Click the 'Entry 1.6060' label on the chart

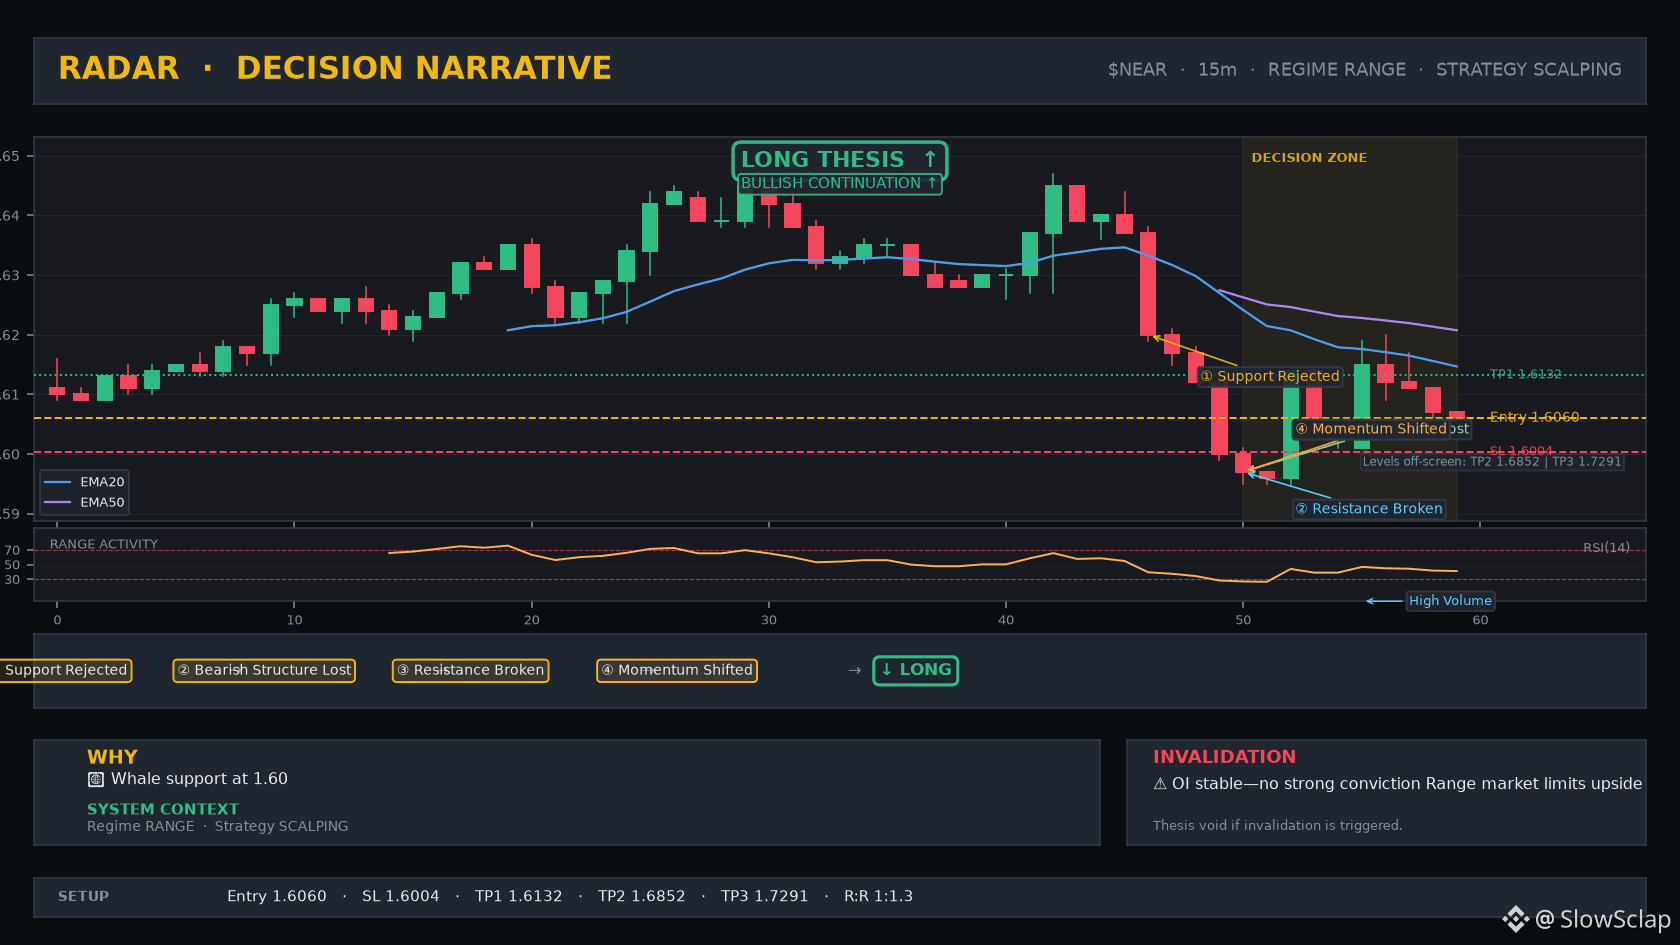tap(1534, 417)
